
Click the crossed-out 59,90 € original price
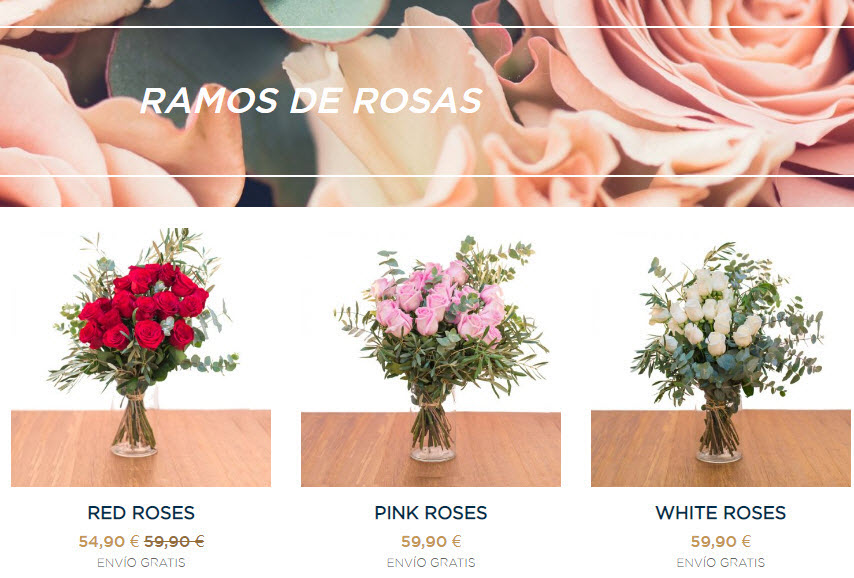pyautogui.click(x=174, y=542)
